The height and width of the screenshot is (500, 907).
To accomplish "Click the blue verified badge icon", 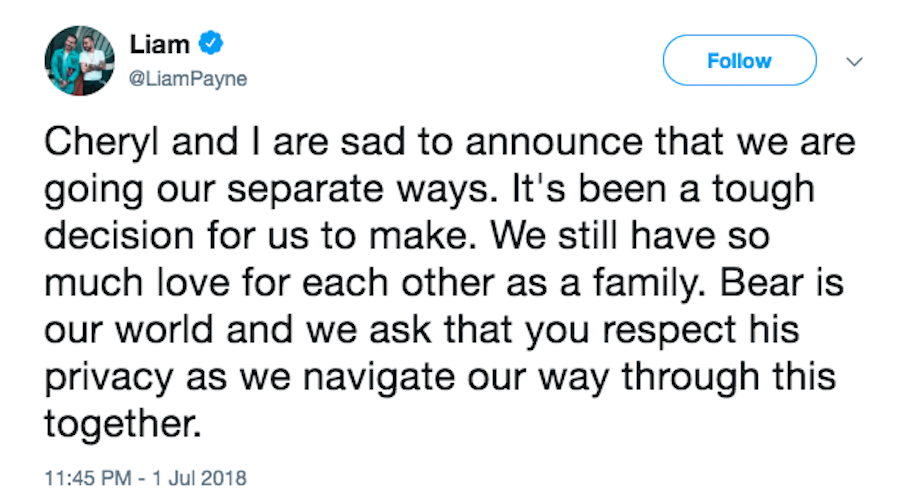I will [x=211, y=43].
